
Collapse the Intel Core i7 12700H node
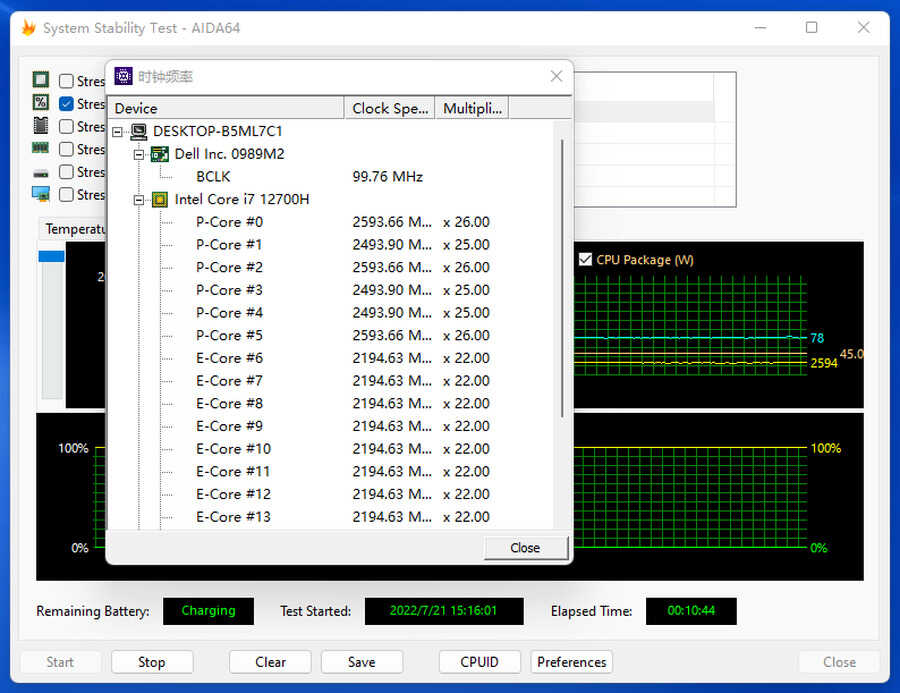click(139, 200)
